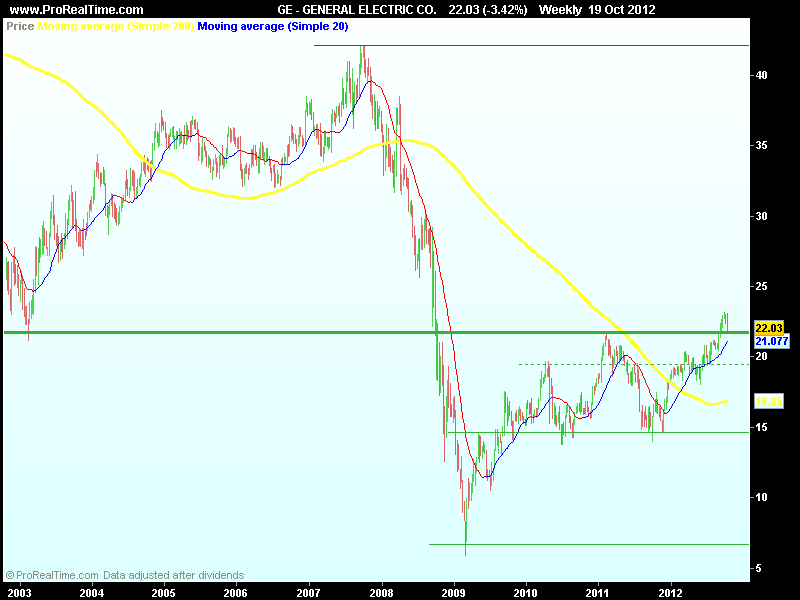Click the 40 price axis label
Image resolution: width=800 pixels, height=600 pixels.
point(761,75)
